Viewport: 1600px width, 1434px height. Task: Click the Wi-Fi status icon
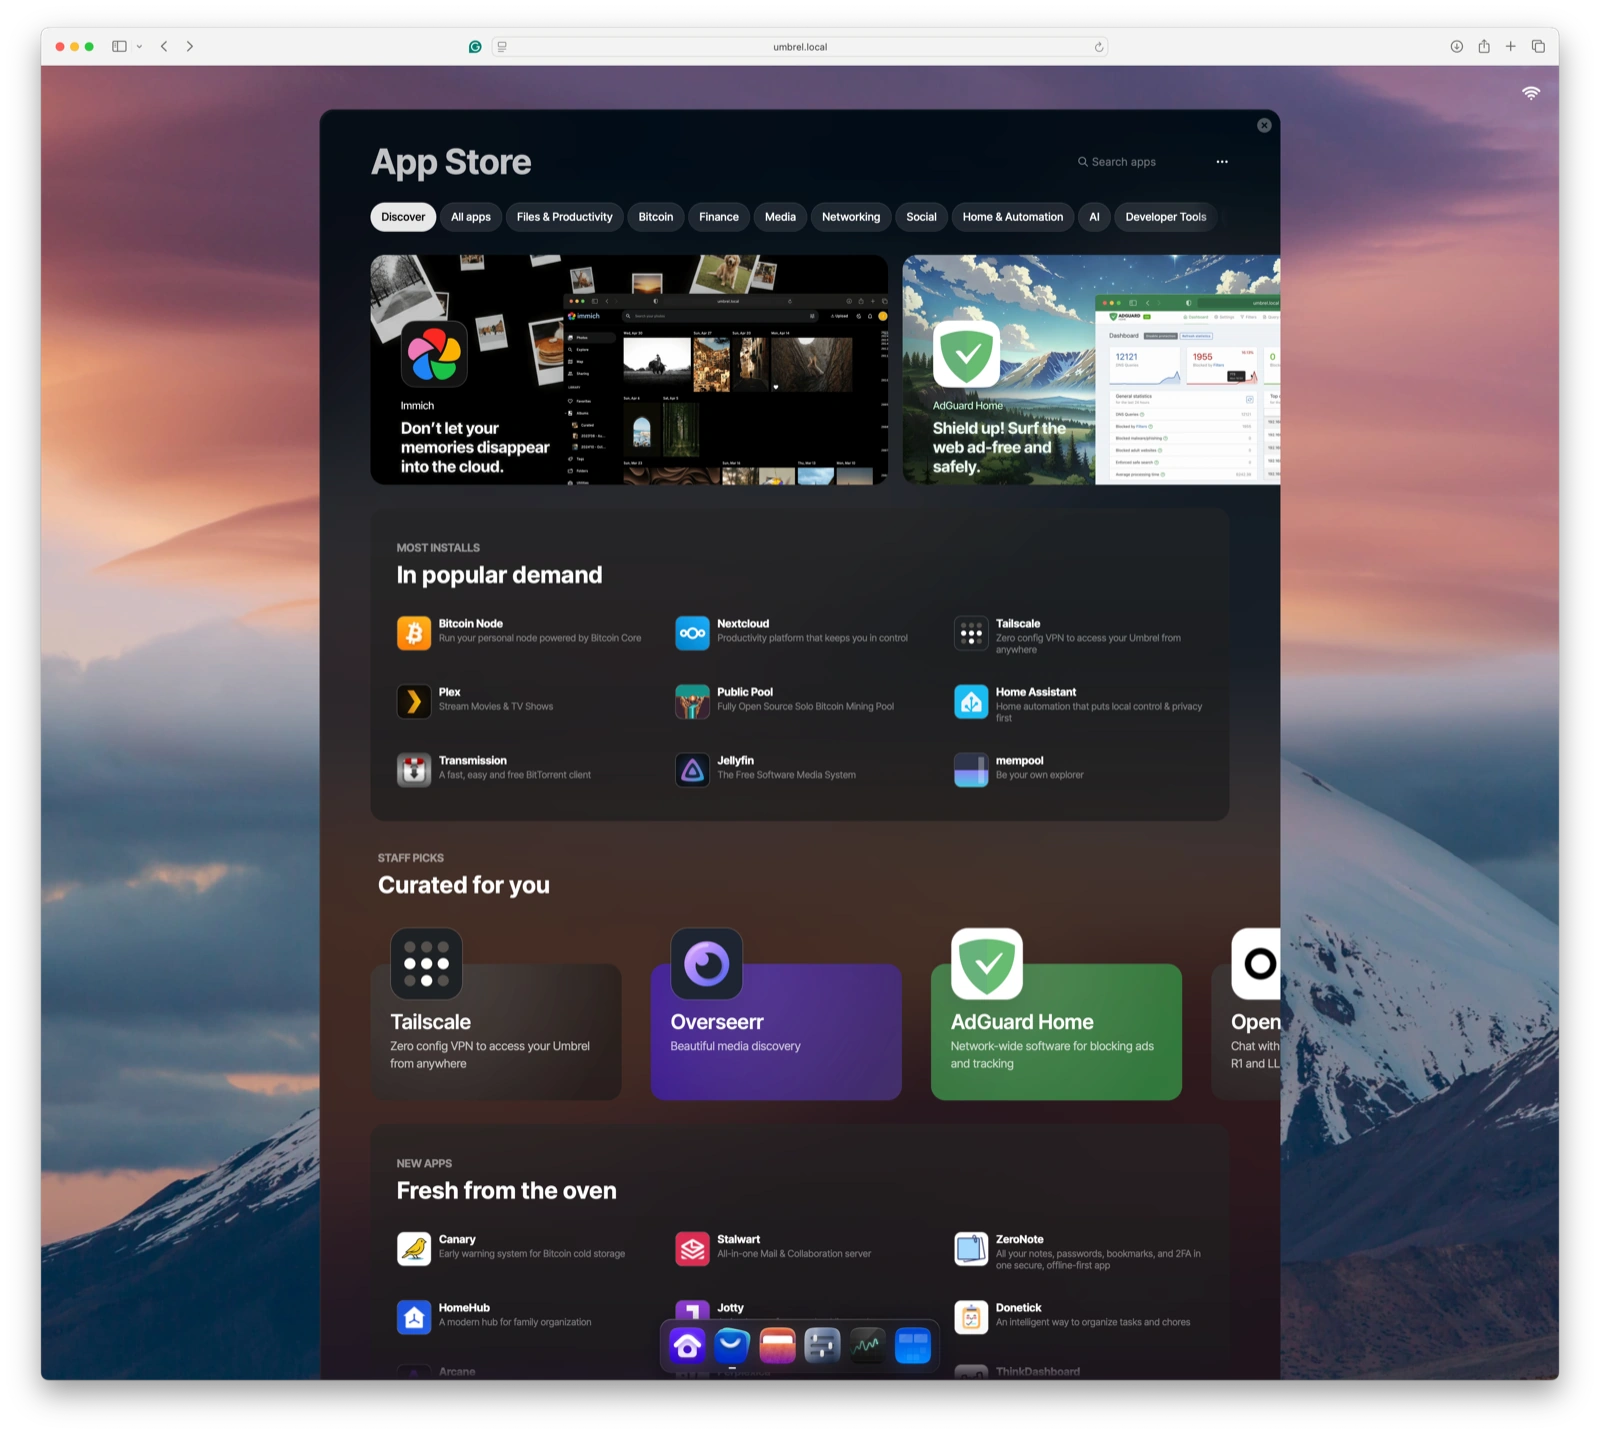[1531, 93]
